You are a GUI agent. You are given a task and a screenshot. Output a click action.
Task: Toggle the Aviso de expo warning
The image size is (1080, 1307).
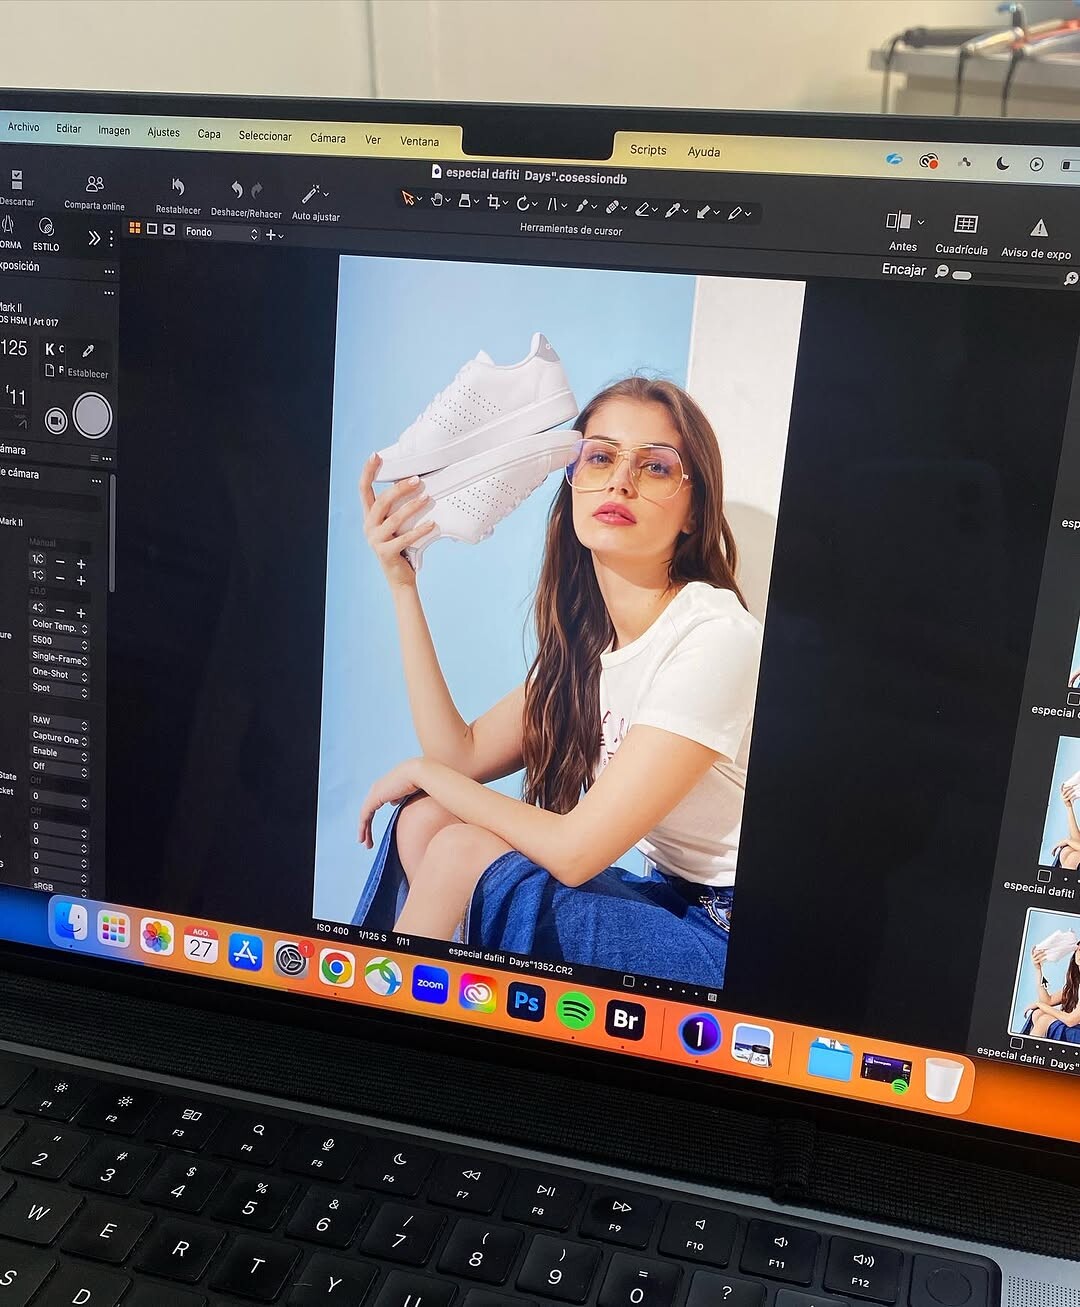tap(1039, 228)
